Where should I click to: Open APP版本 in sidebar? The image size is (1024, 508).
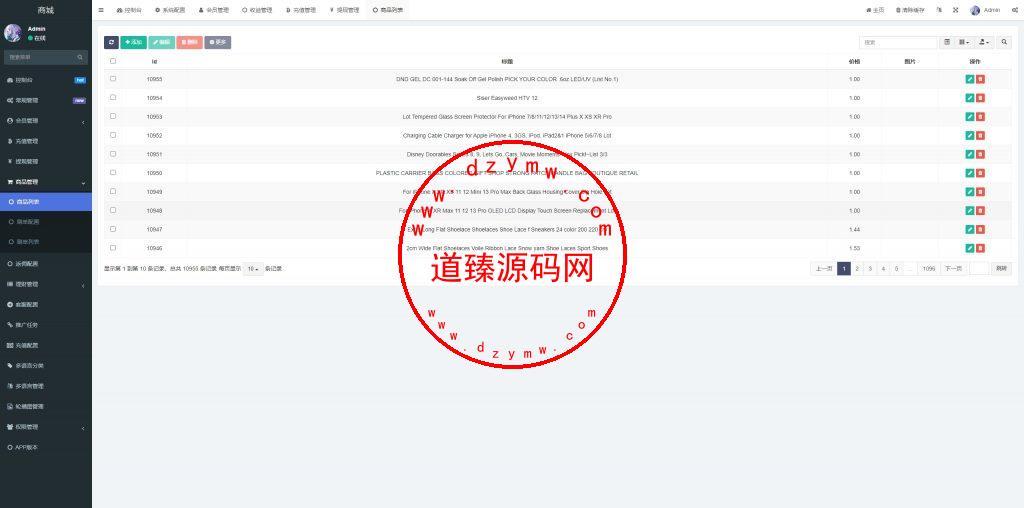(x=46, y=447)
